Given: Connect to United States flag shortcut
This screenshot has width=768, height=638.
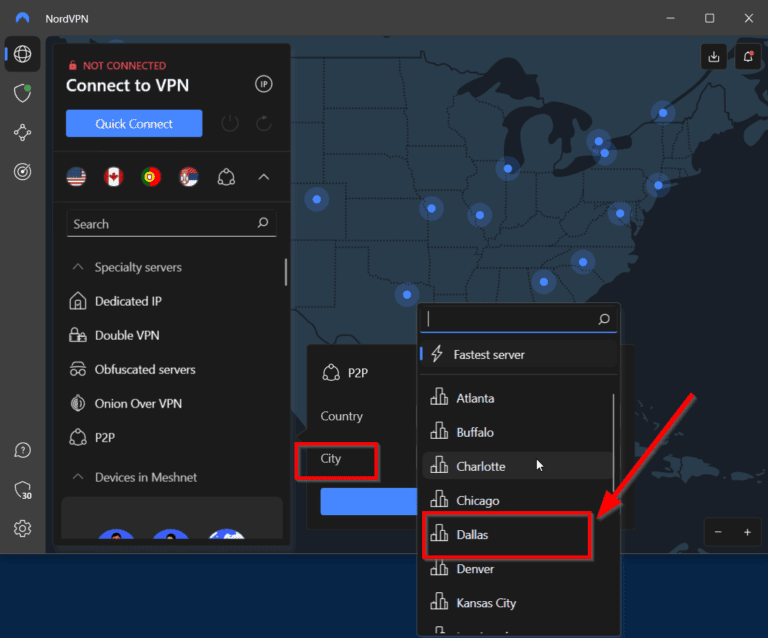Looking at the screenshot, I should pos(76,177).
